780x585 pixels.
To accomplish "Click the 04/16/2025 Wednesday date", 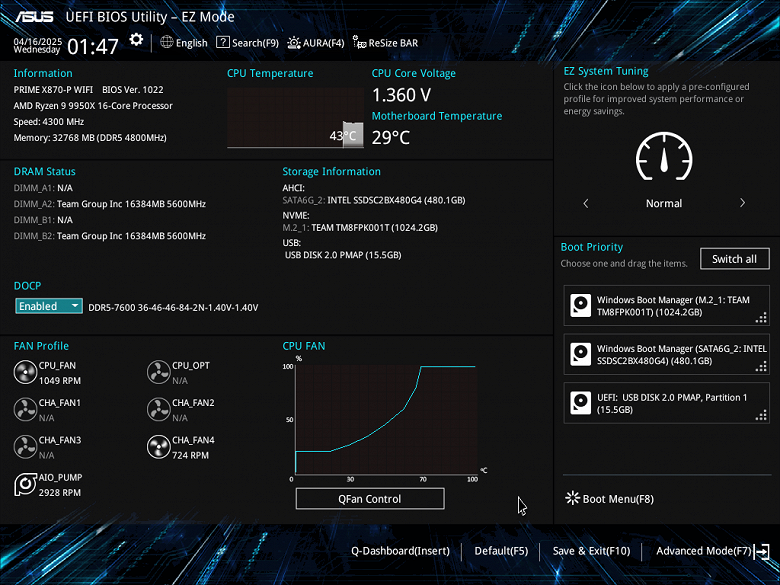I will pos(37,45).
